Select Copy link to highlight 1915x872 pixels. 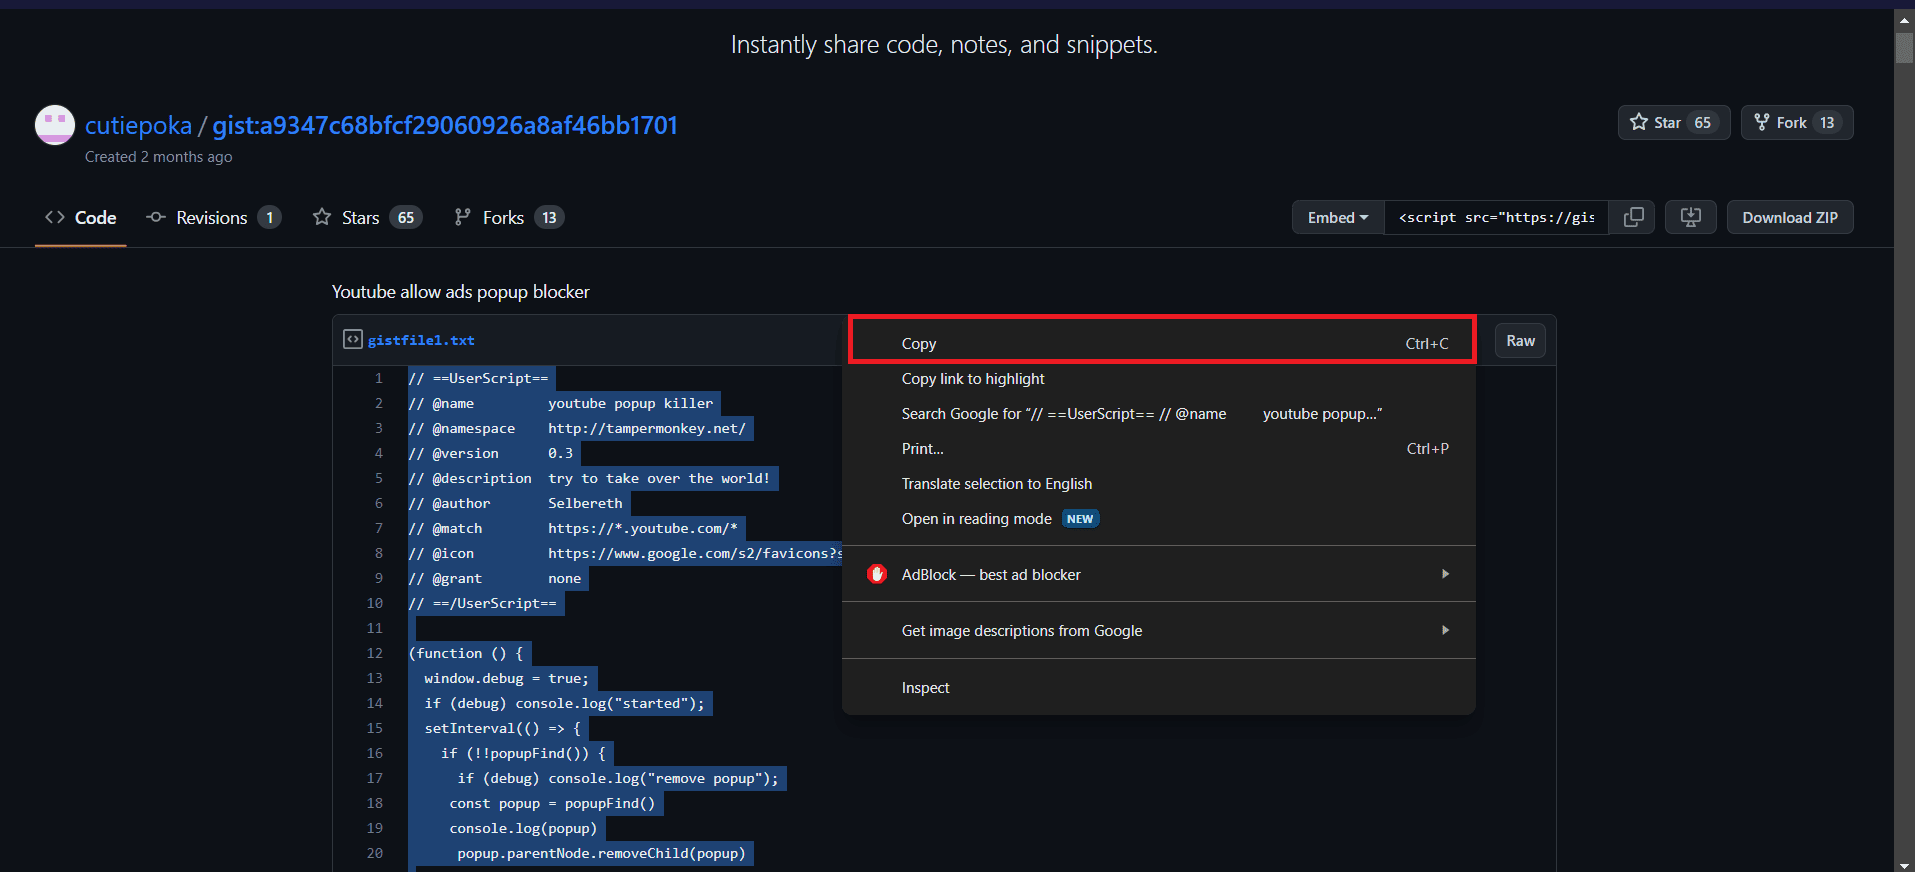(x=1159, y=379)
